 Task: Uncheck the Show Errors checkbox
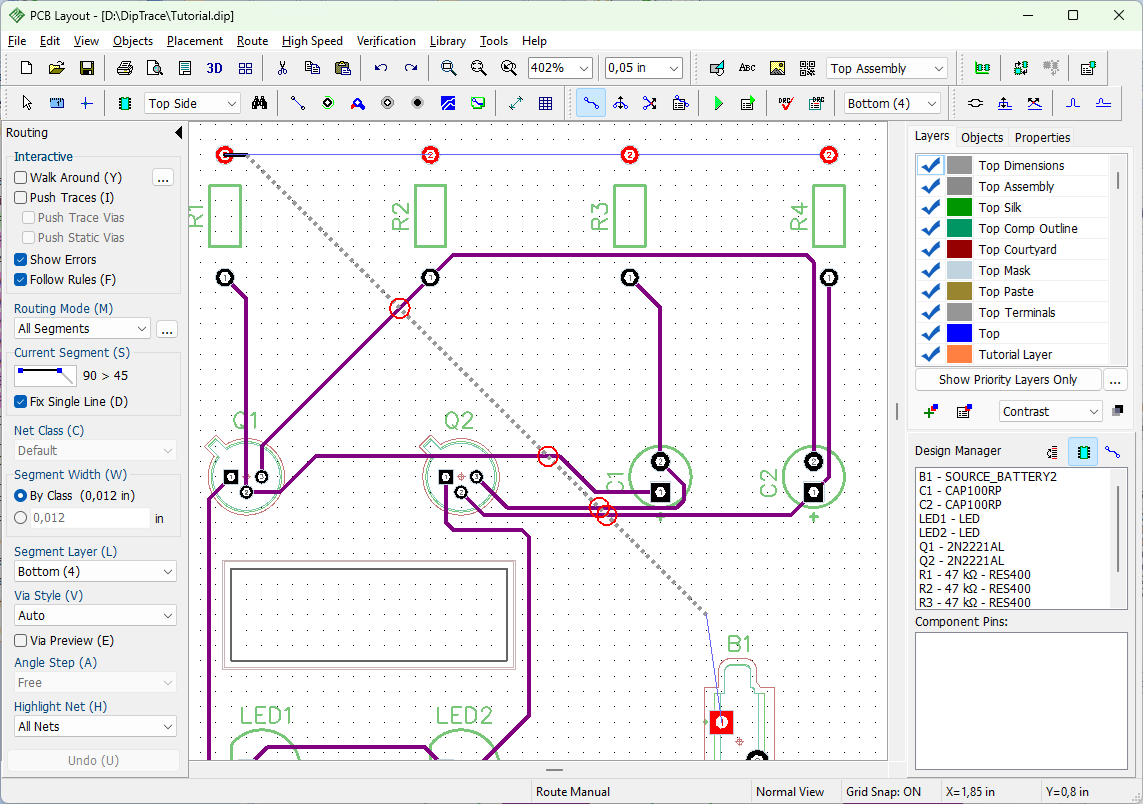[20, 259]
